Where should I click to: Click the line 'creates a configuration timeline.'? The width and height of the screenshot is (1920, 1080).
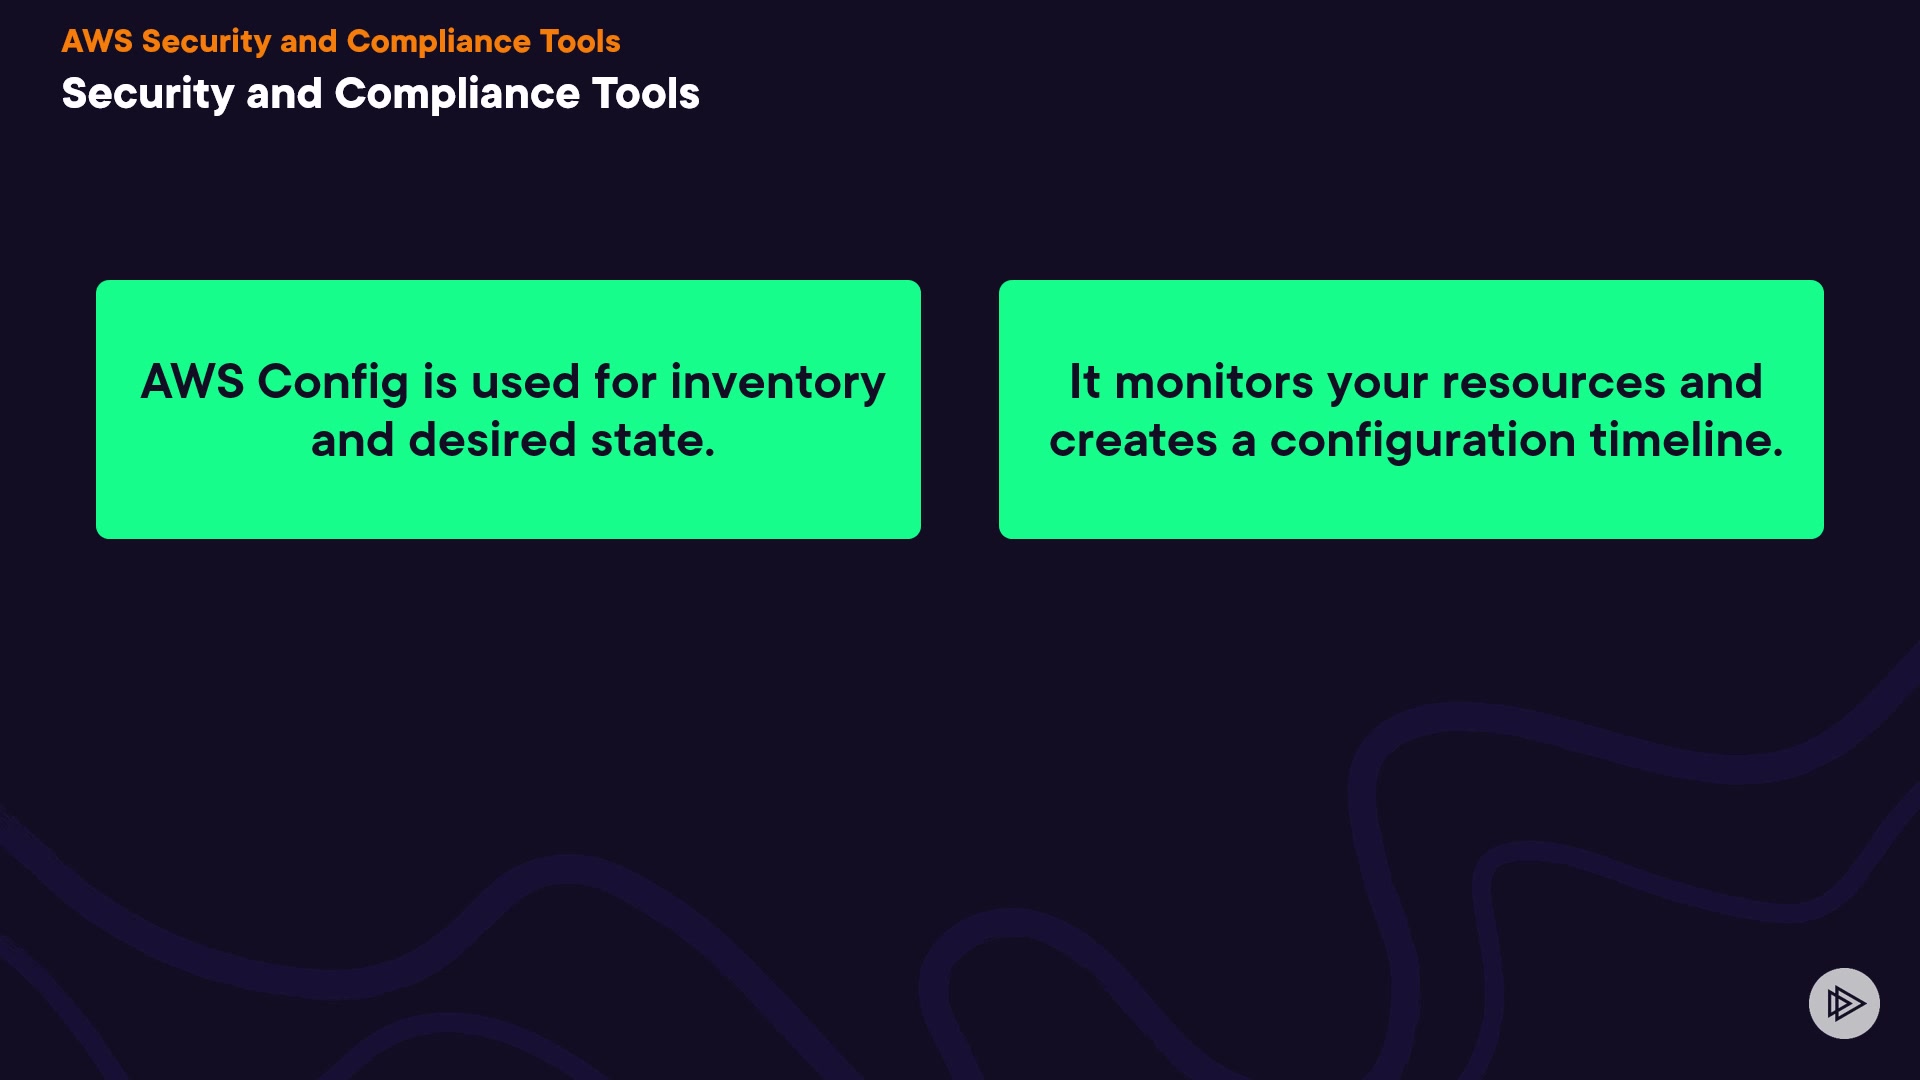(x=1415, y=440)
